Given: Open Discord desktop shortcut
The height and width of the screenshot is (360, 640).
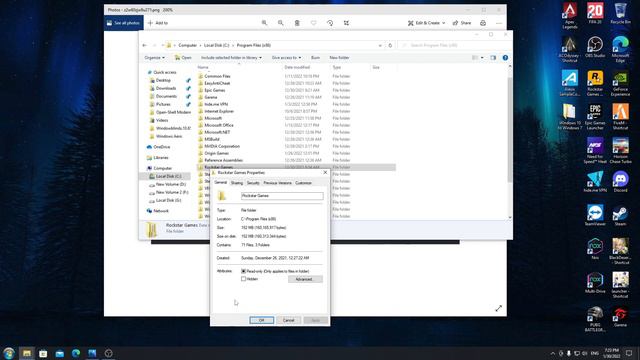Looking at the screenshot, I should click(620, 182).
